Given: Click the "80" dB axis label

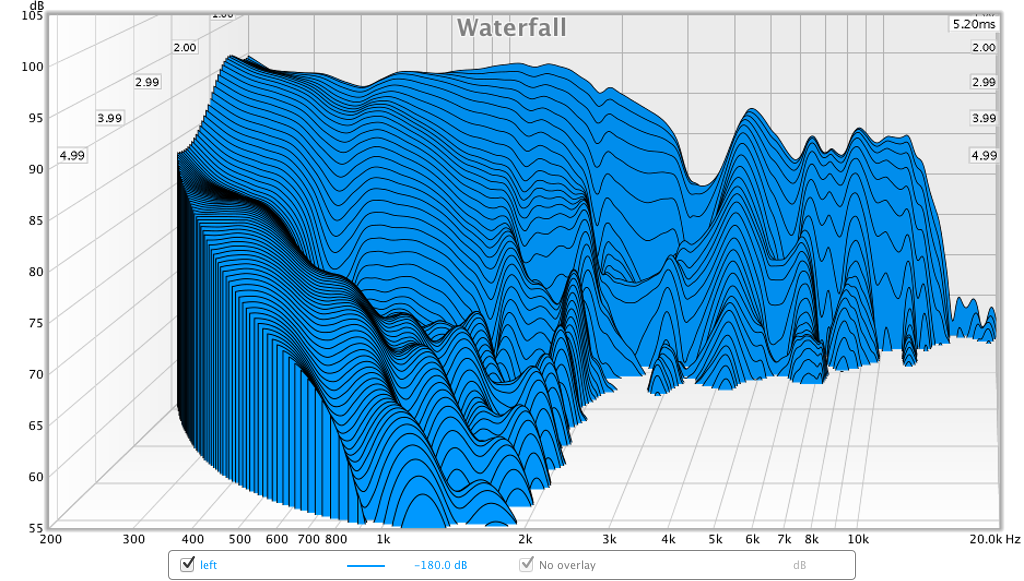Looking at the screenshot, I should (x=35, y=272).
